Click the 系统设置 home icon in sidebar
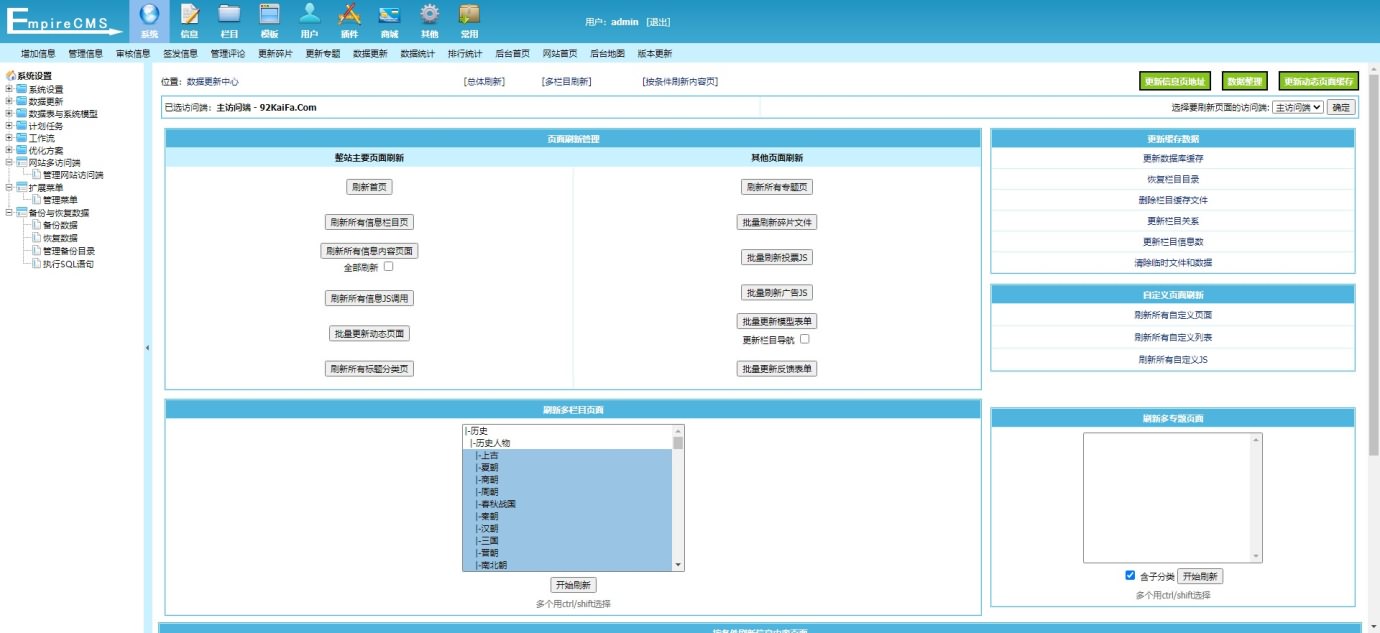 11,75
